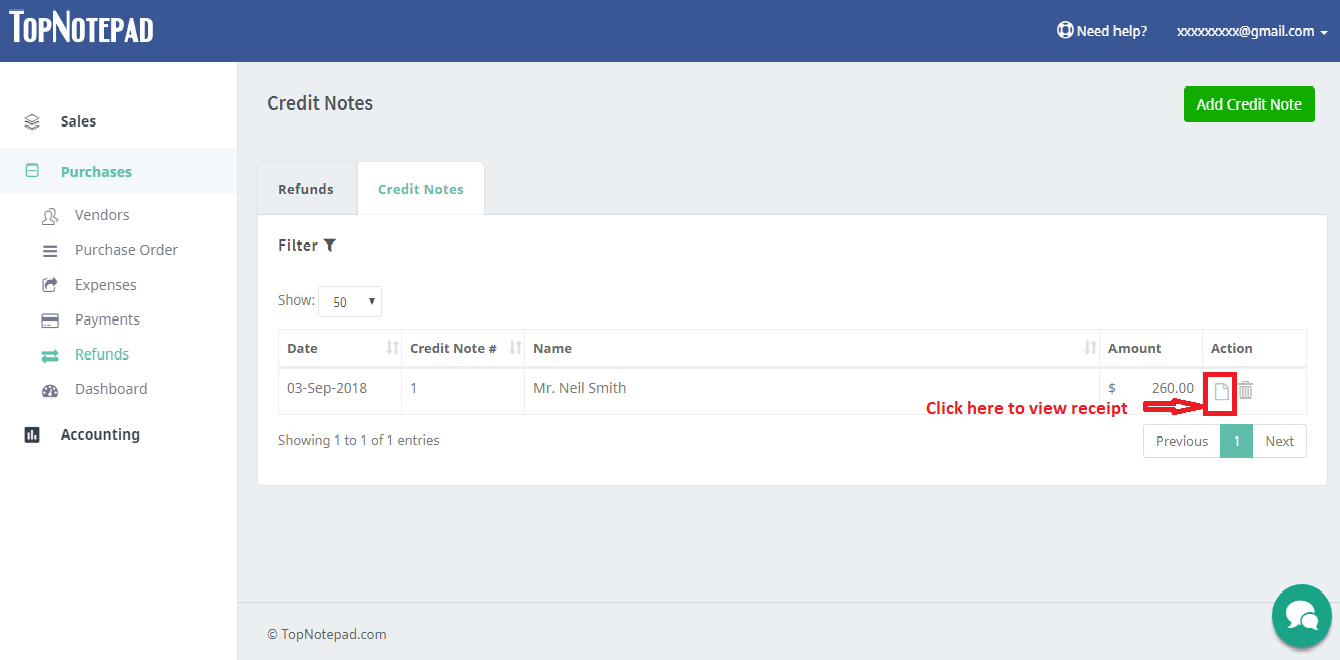Select the Credit Notes tab
The width and height of the screenshot is (1340, 660).
[421, 189]
